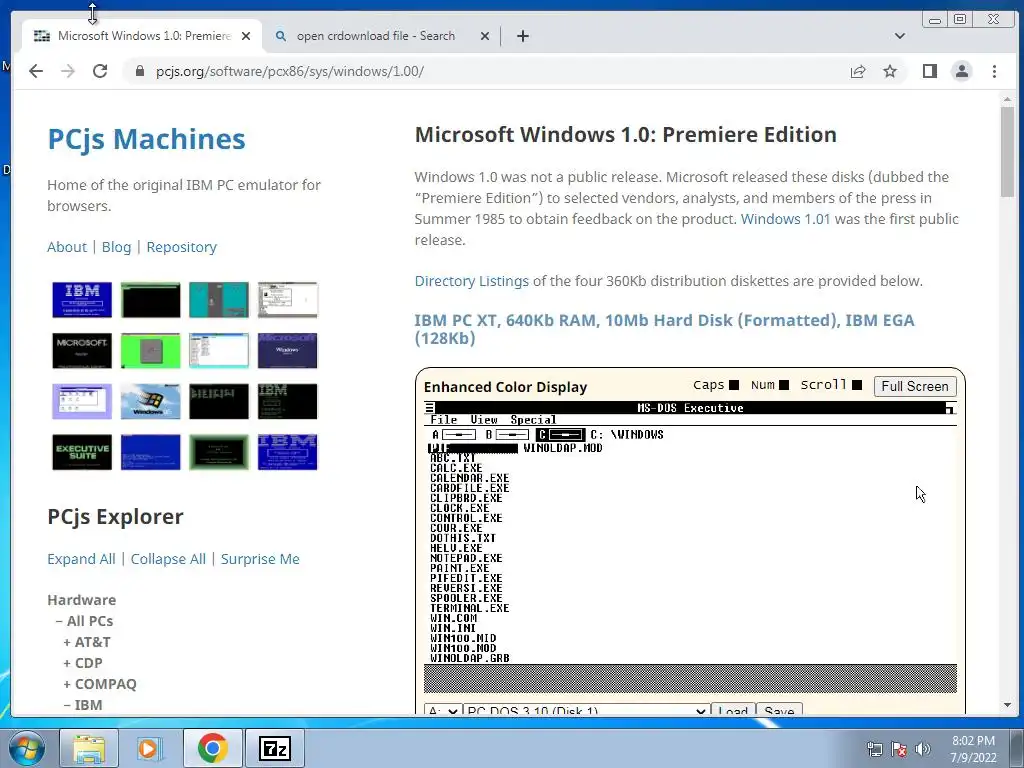Viewport: 1024px width, 768px height.
Task: Open Windows Explorer from taskbar
Action: coord(89,748)
